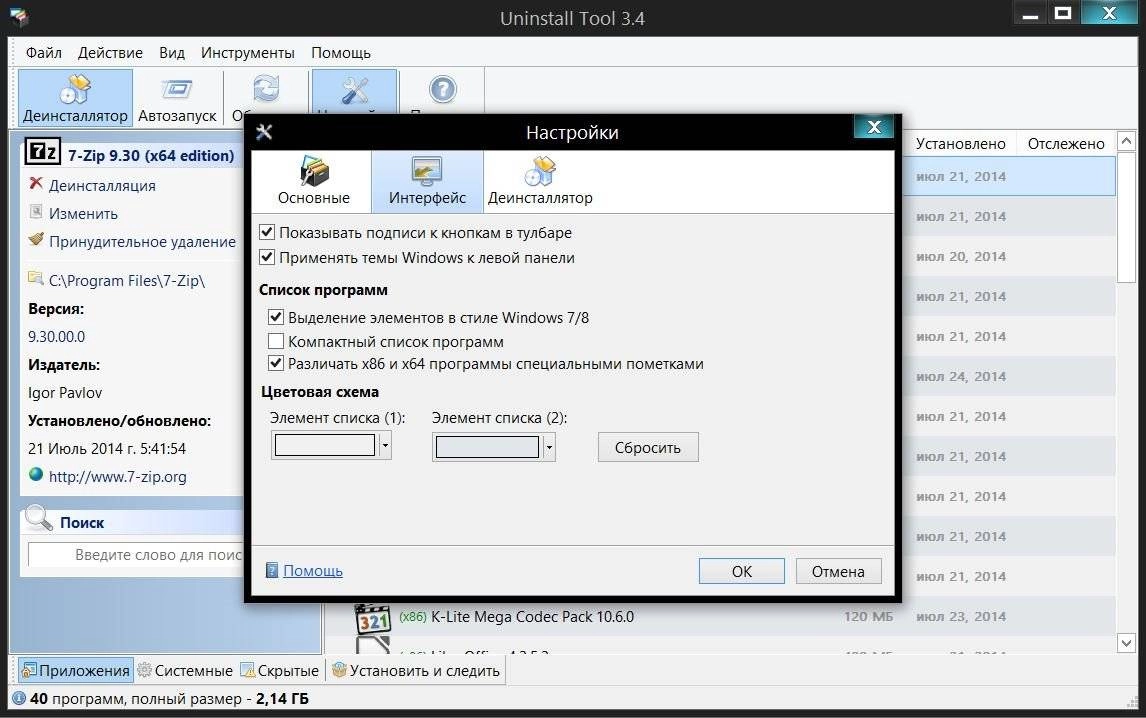Click scrollbar down arrow in program list
The width and height of the screenshot is (1146, 718).
pyautogui.click(x=1126, y=643)
